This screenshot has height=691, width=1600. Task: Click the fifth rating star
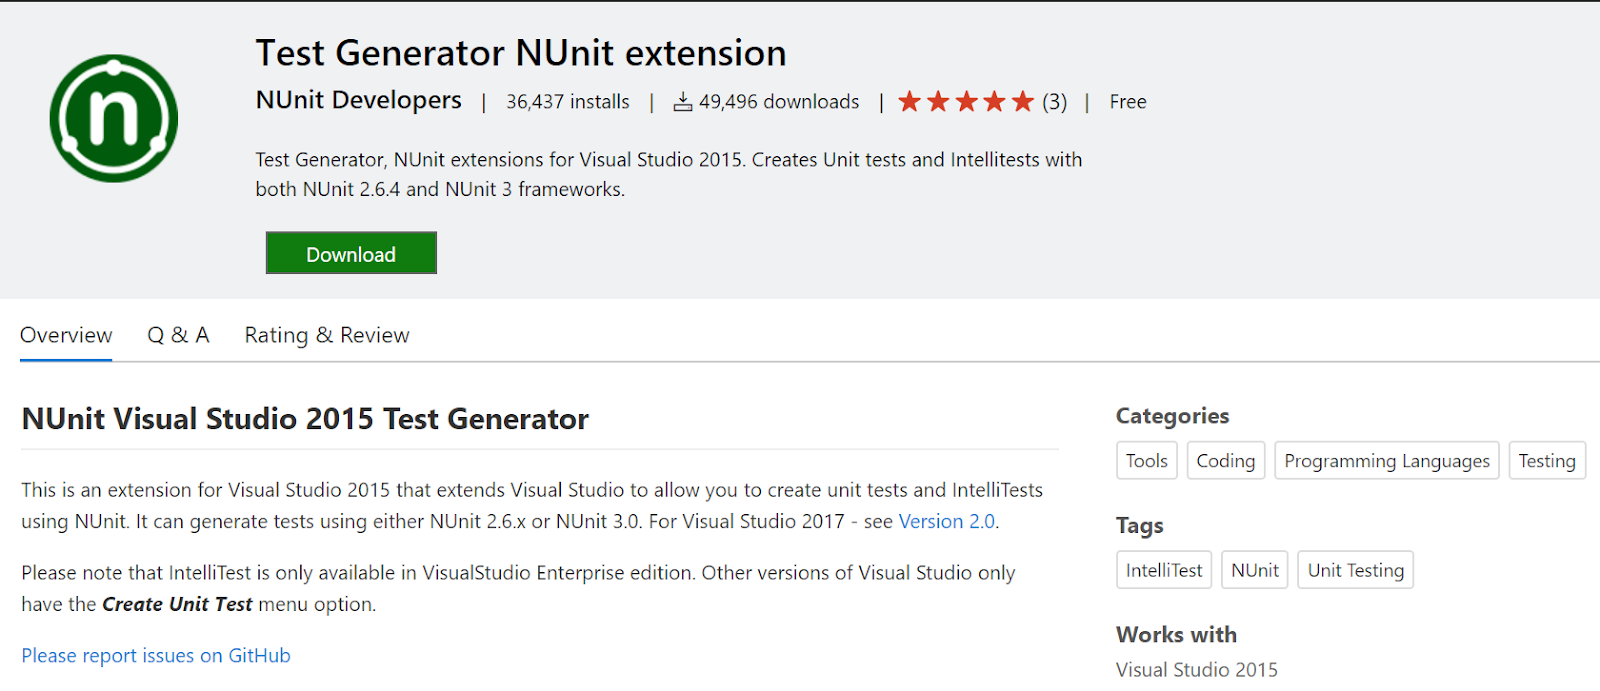tap(1023, 101)
